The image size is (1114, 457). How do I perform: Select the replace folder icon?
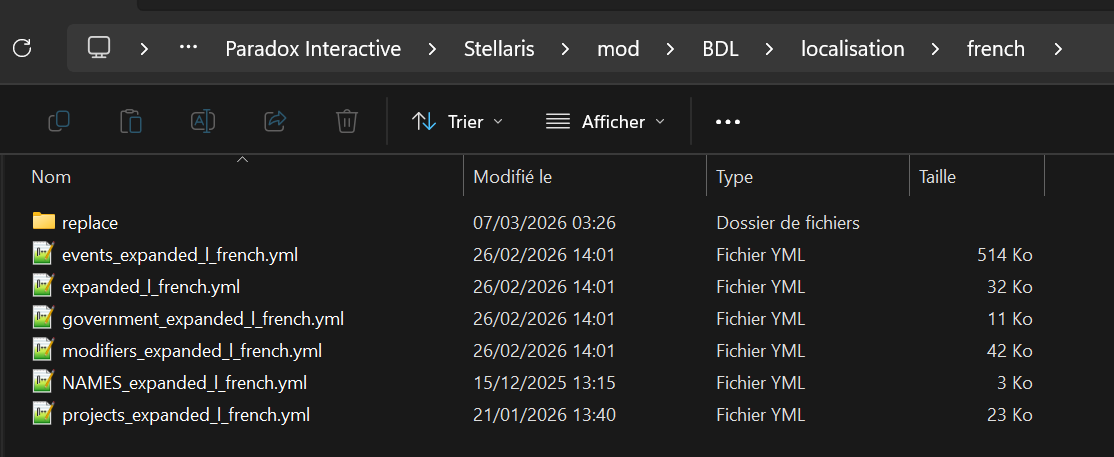pos(44,222)
